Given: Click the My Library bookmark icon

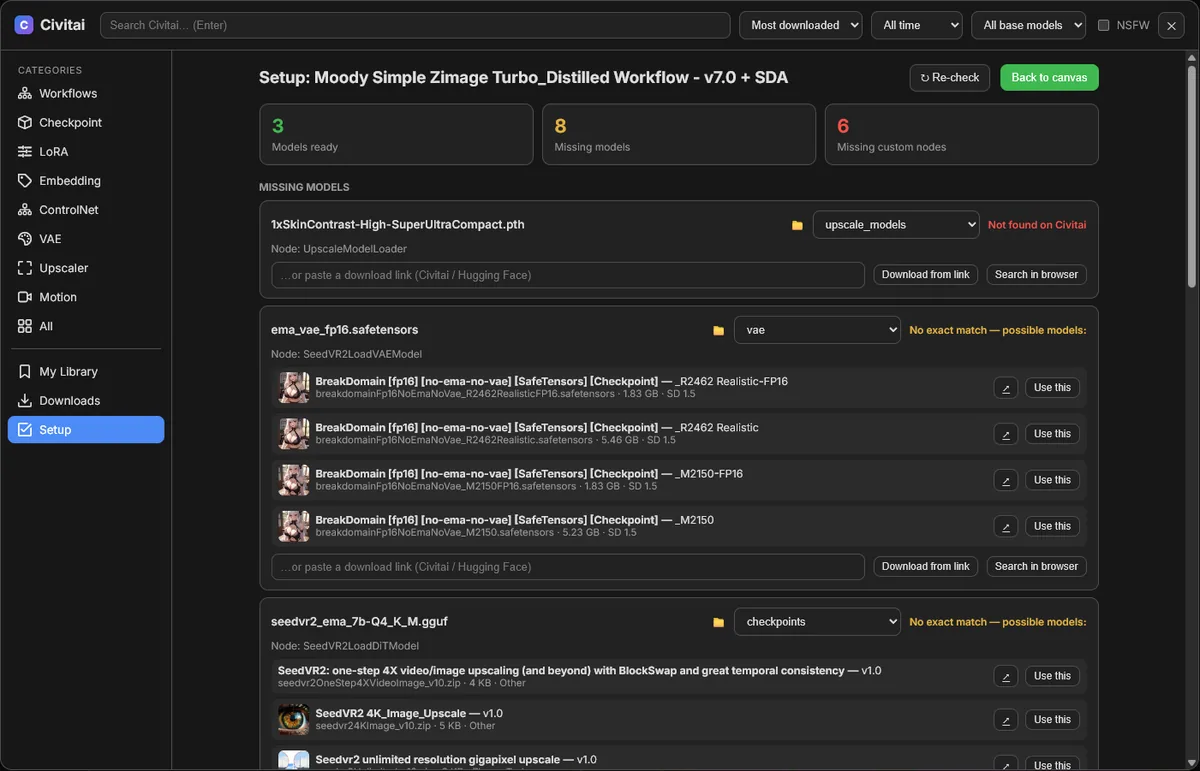Looking at the screenshot, I should click(25, 371).
